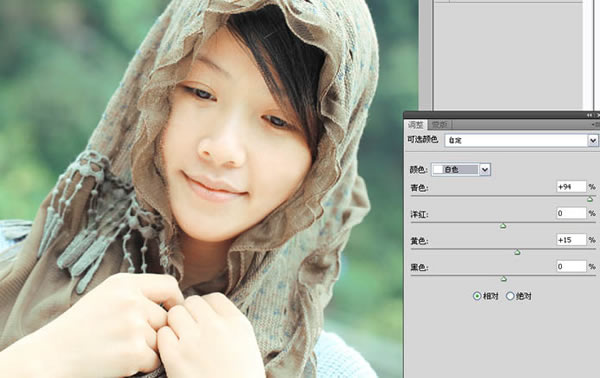Focus the 黑色 value field showing 0
Viewport: 600px width, 378px height.
tap(571, 266)
